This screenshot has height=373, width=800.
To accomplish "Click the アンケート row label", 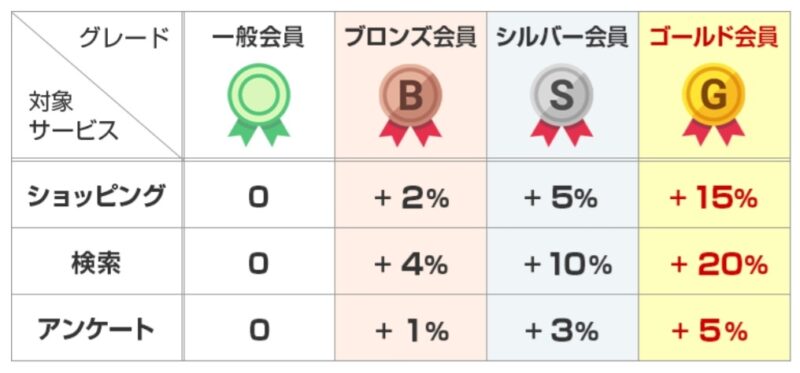I will 96,330.
